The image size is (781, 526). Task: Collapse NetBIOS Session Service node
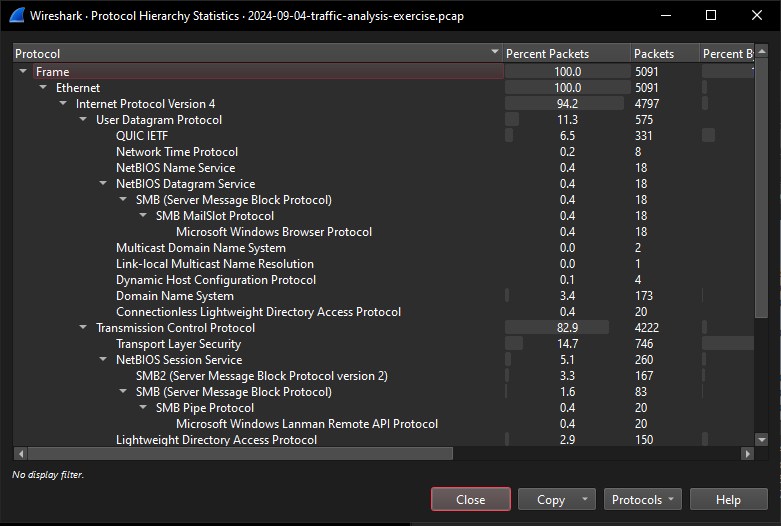(103, 359)
